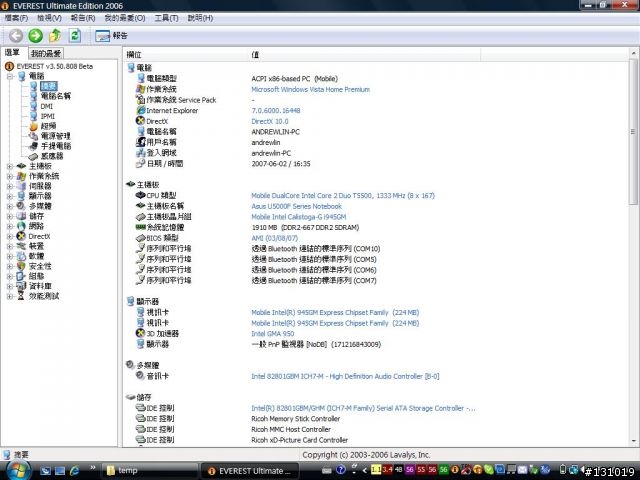The height and width of the screenshot is (480, 640).
Task: Click the up arrow of the right vertical scrollbar
Action: coord(633,53)
